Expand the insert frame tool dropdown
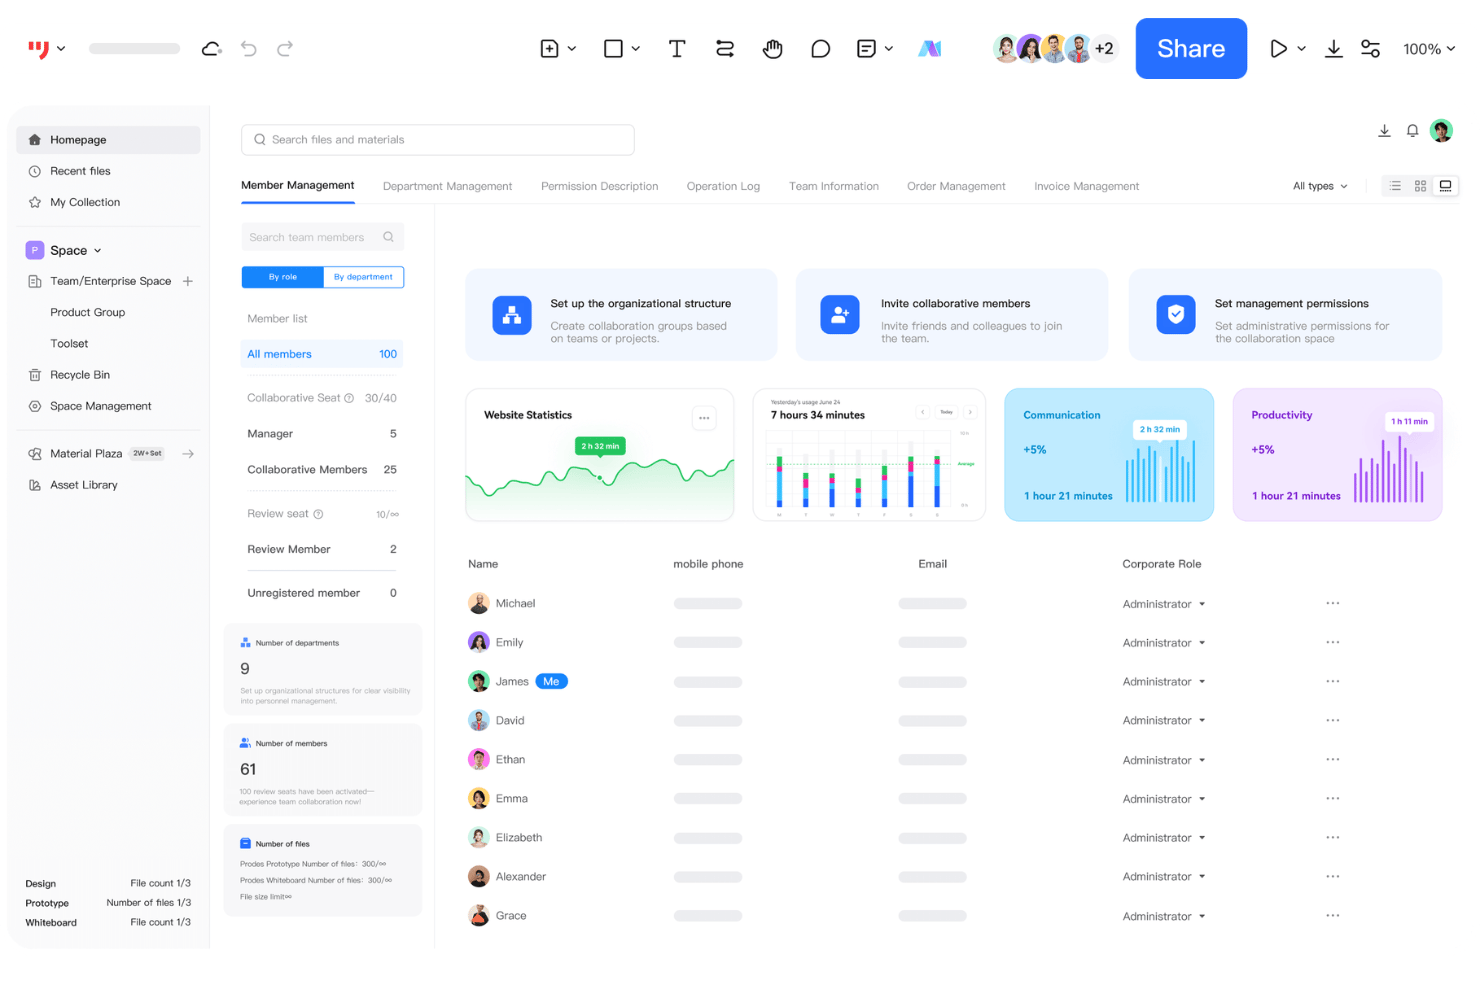 (x=572, y=48)
